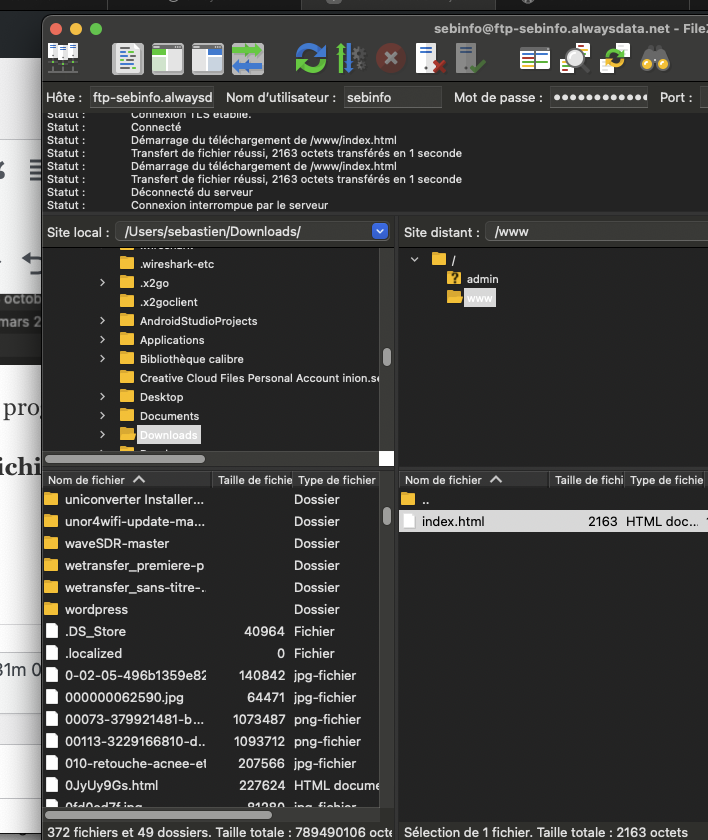Open the Site local path dropdown
Viewport: 708px width, 840px height.
pos(379,231)
